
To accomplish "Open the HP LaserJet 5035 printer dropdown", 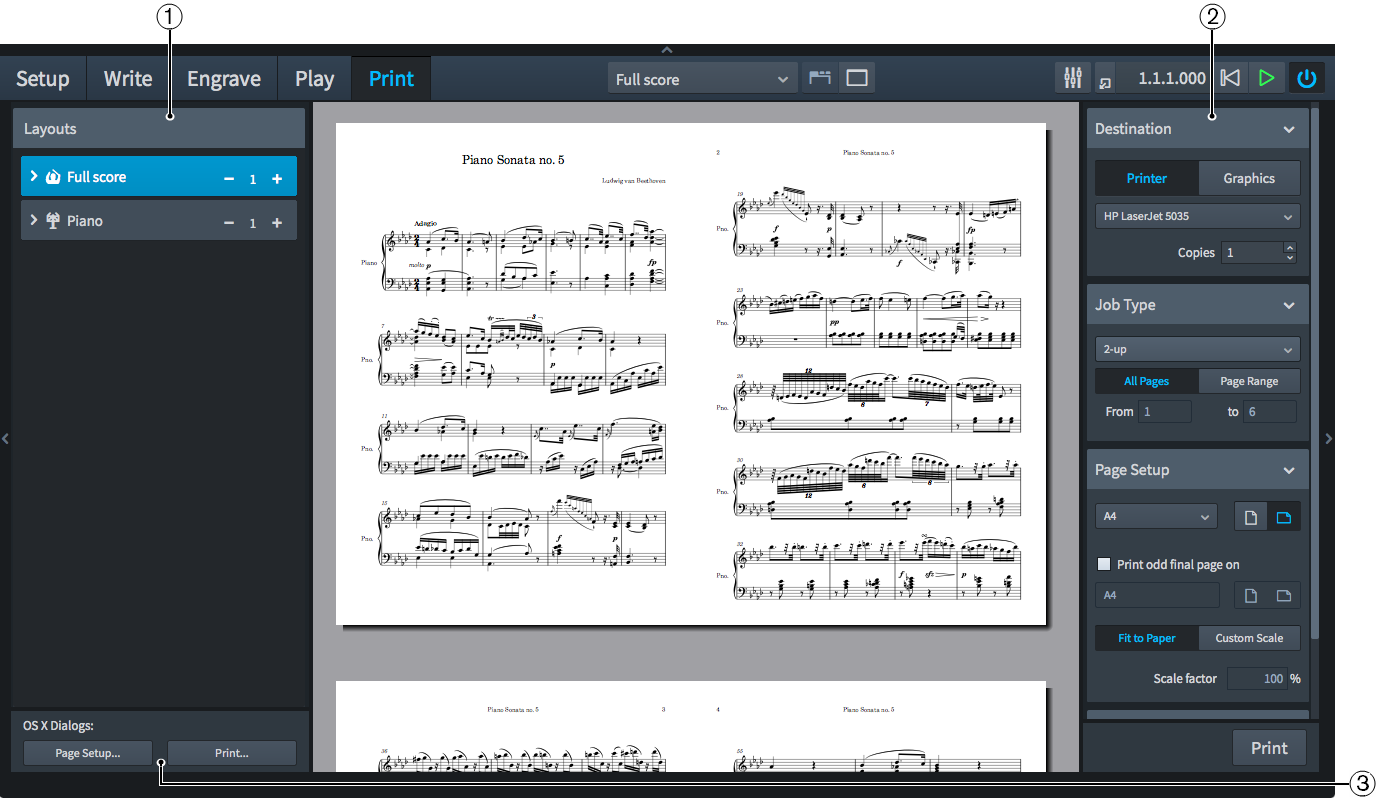I will tap(1197, 216).
